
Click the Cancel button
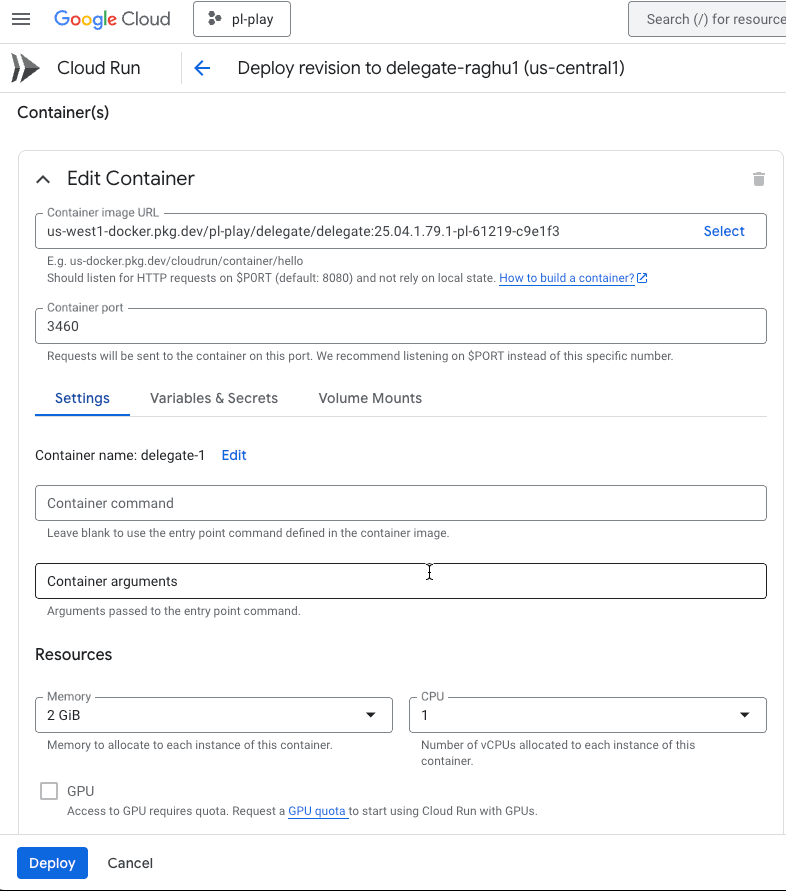point(130,863)
